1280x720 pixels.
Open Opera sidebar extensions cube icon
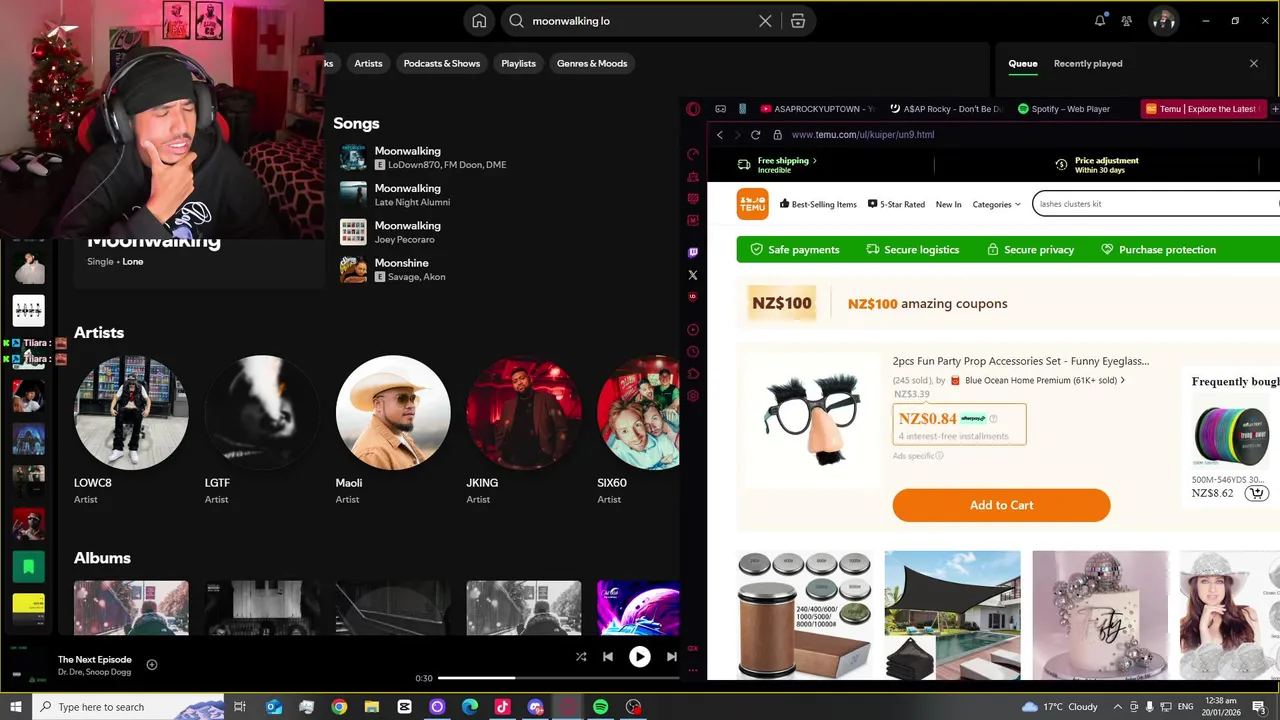pos(693,374)
